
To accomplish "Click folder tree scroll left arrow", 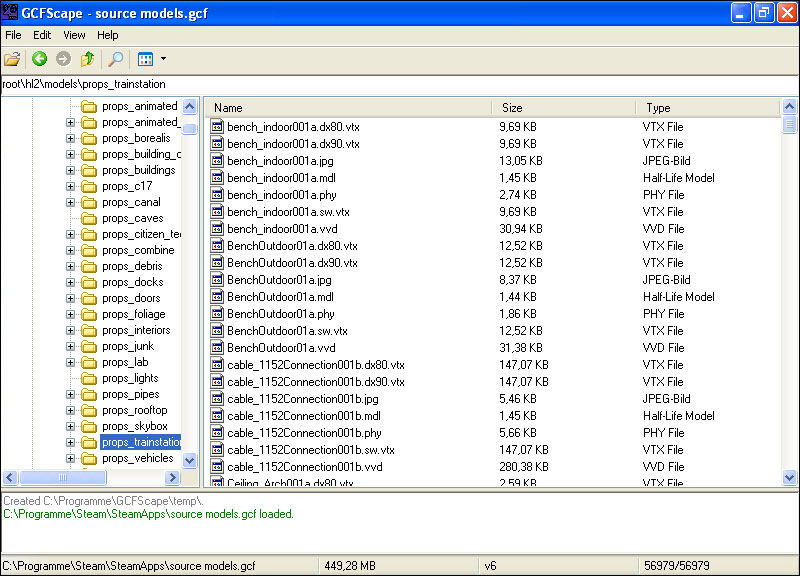I will tap(10, 478).
